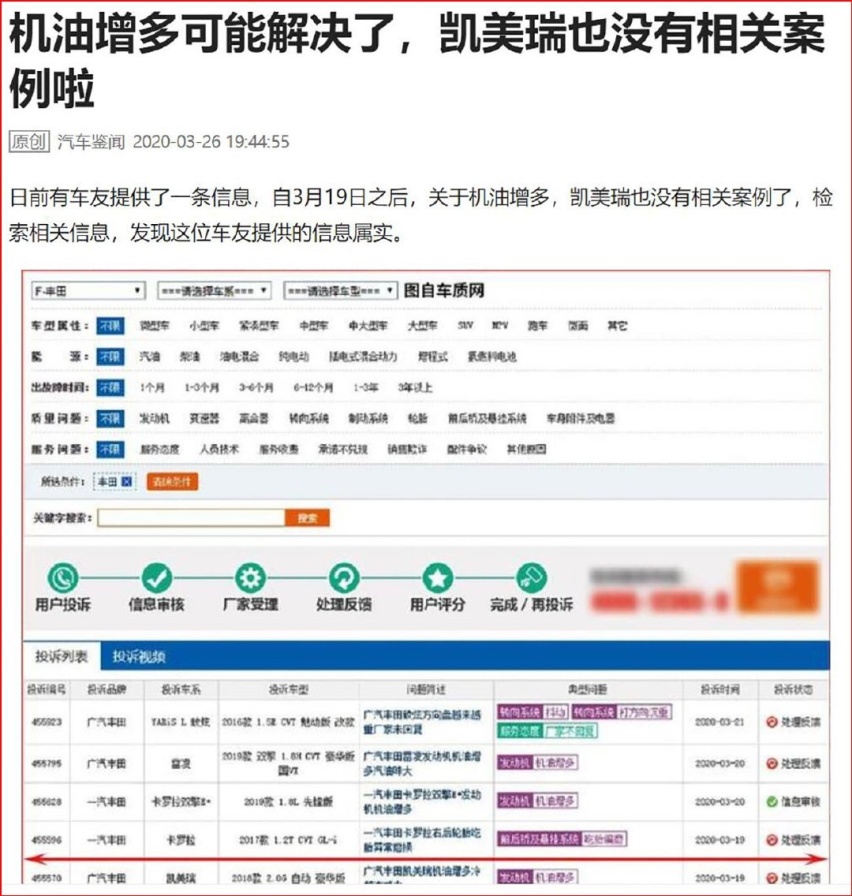
Task: Click the orange 搜索 button
Action: [307, 518]
